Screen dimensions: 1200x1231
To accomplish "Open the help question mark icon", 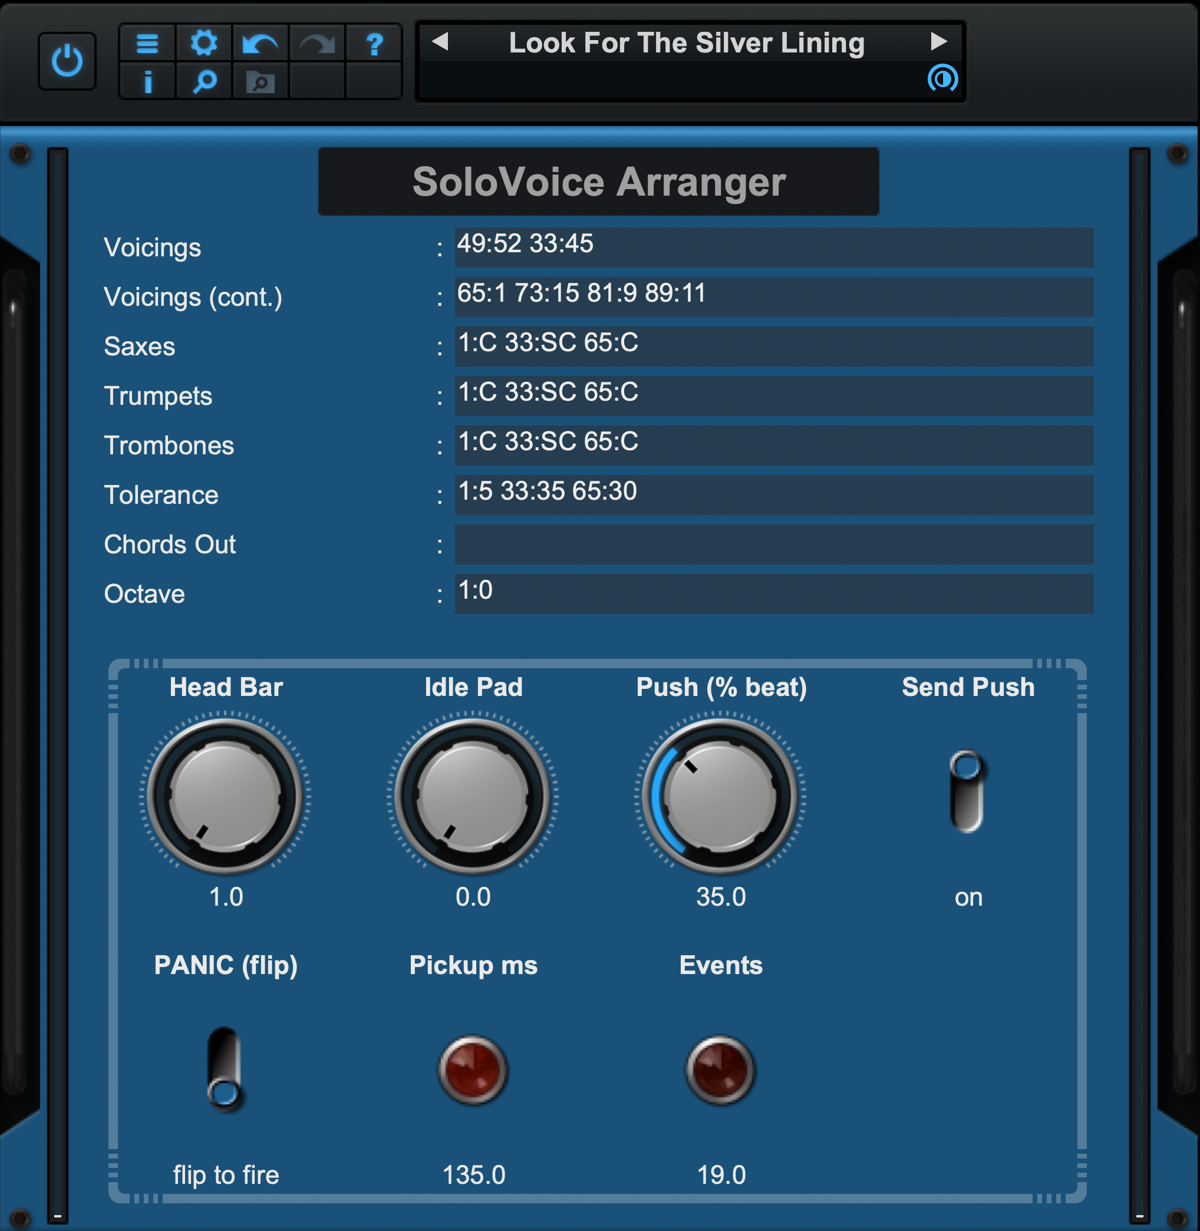I will (x=374, y=43).
